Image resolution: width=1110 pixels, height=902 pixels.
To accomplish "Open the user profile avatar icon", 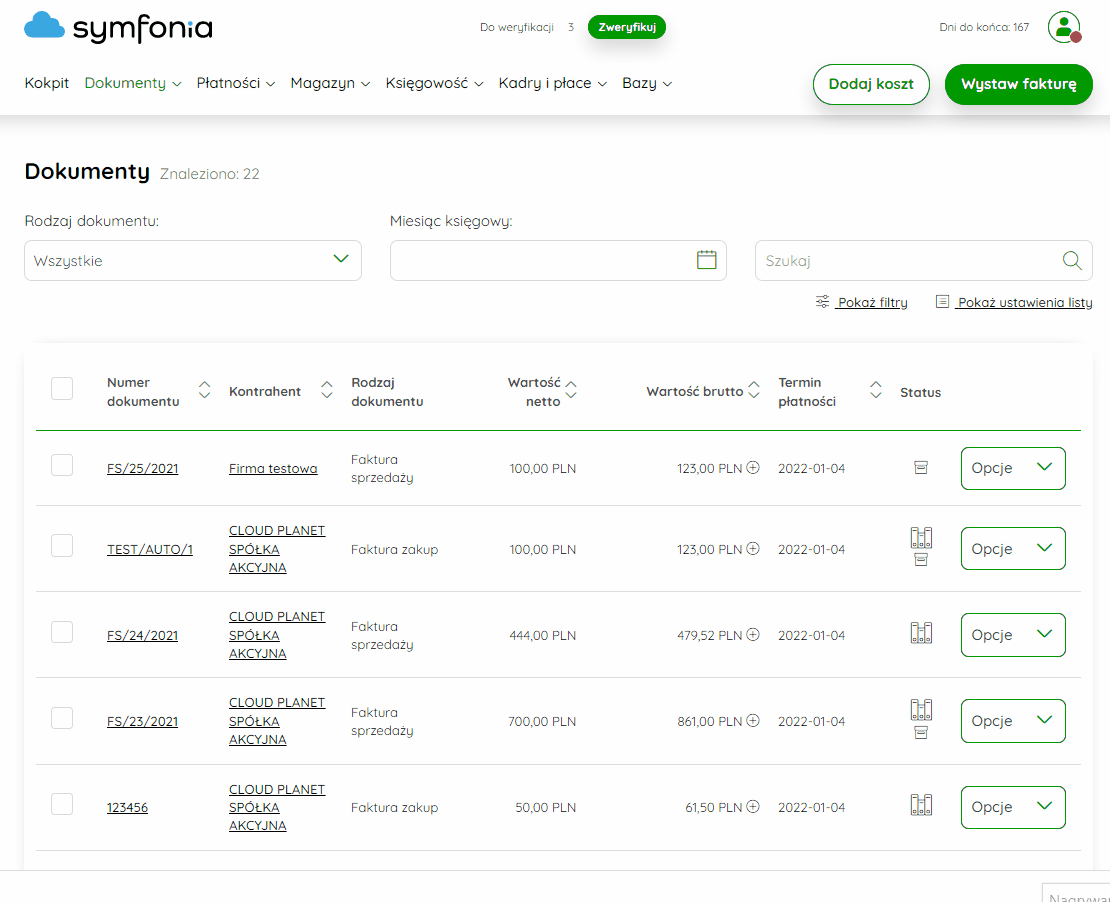I will pos(1064,28).
